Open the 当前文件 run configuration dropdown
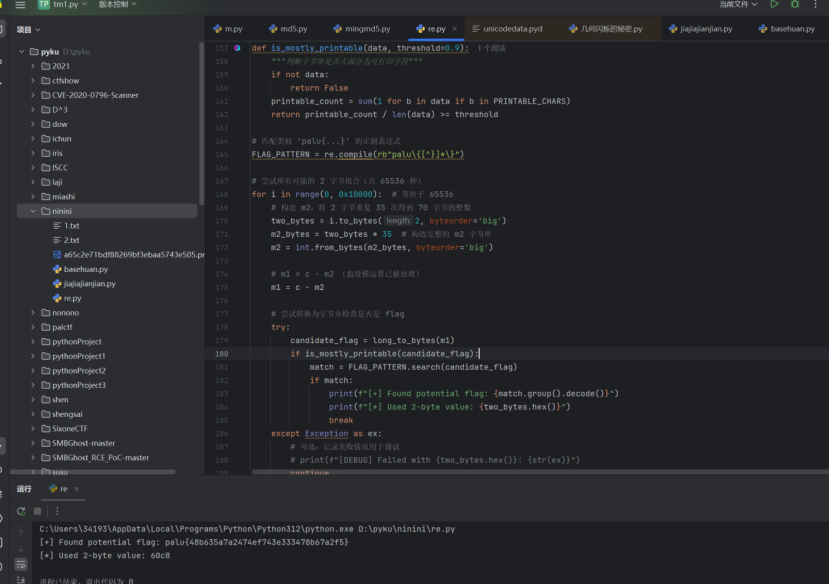Image resolution: width=830 pixels, height=585 pixels. point(738,4)
